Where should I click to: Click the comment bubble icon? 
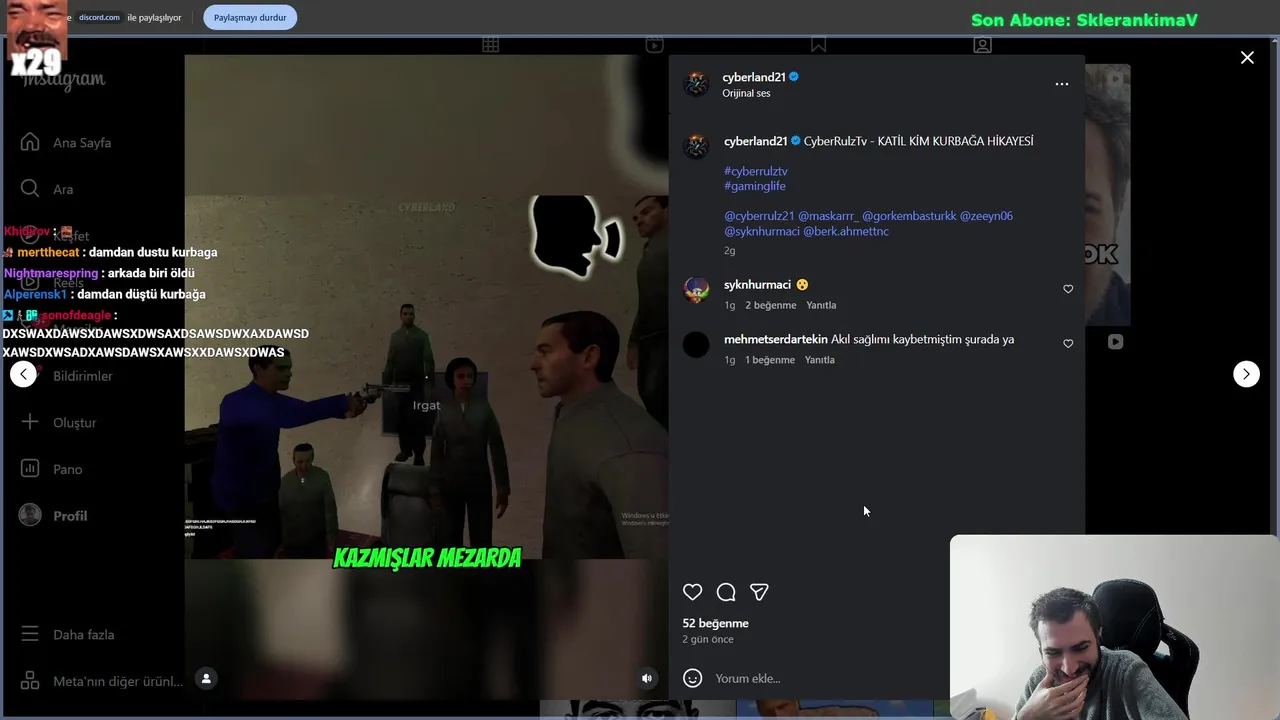pos(726,592)
